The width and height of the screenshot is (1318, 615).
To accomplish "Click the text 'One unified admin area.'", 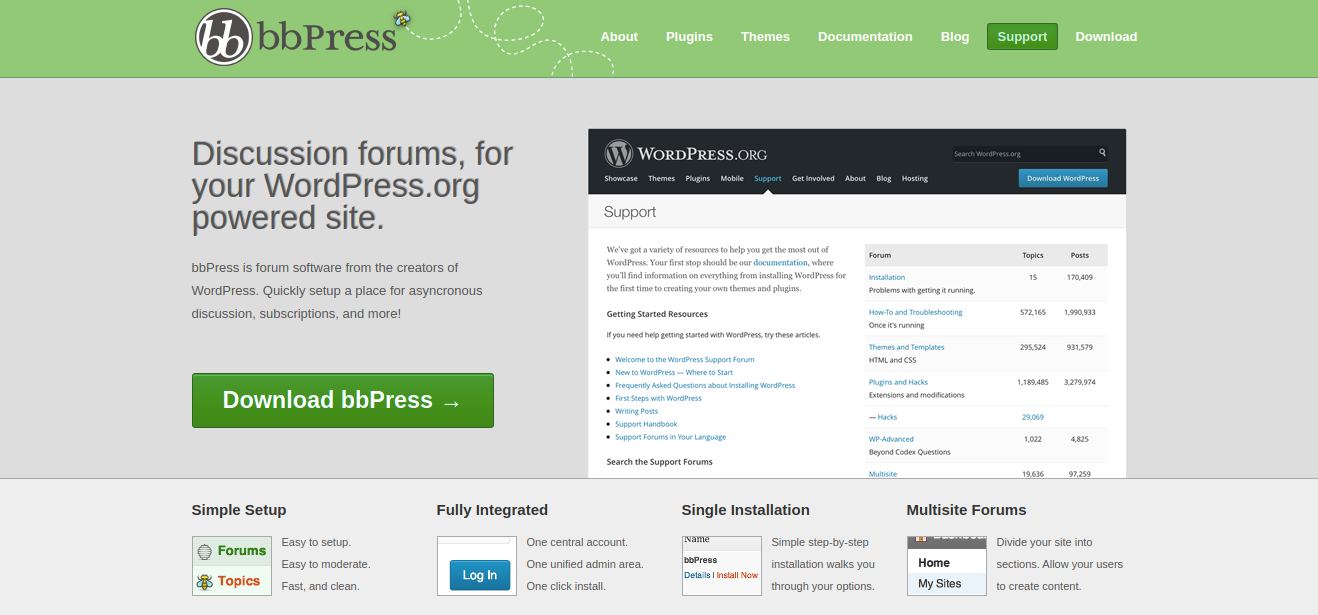I will 585,564.
